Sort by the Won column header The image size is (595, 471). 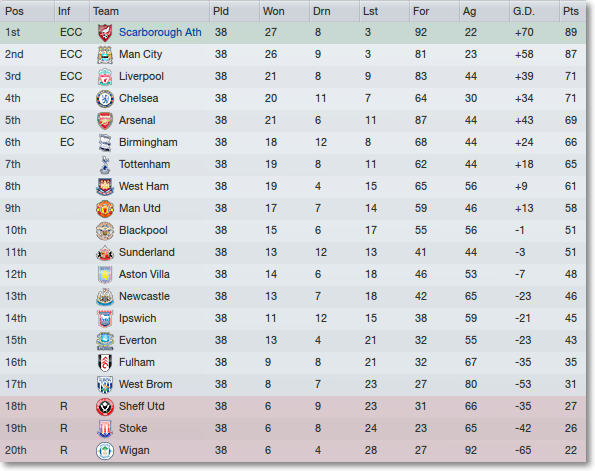274,11
